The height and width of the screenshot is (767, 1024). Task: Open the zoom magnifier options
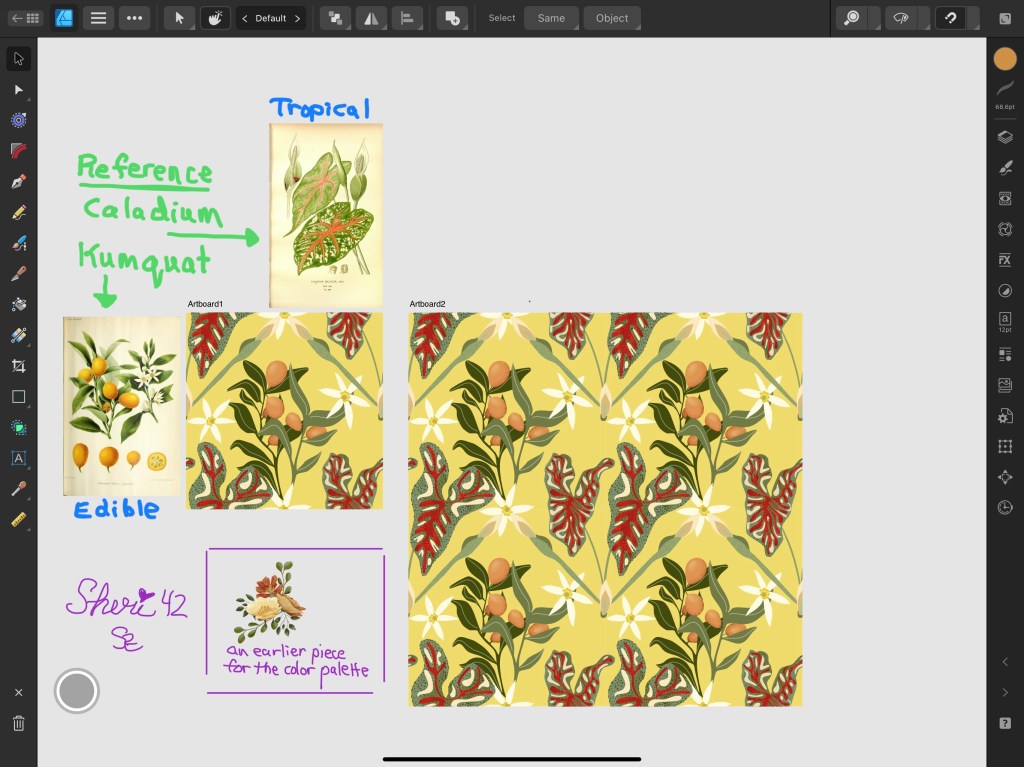coord(852,18)
